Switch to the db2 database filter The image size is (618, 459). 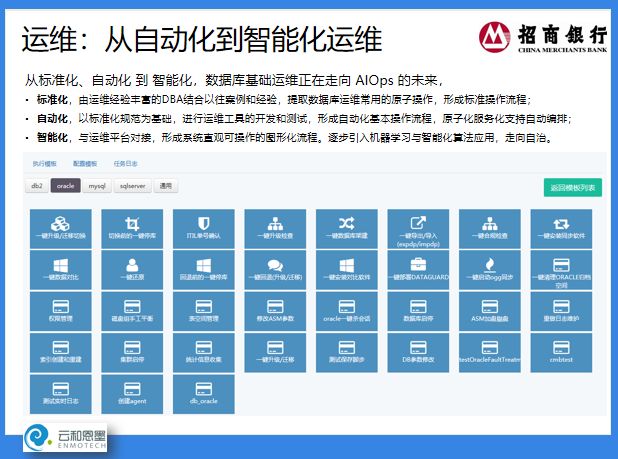point(36,186)
